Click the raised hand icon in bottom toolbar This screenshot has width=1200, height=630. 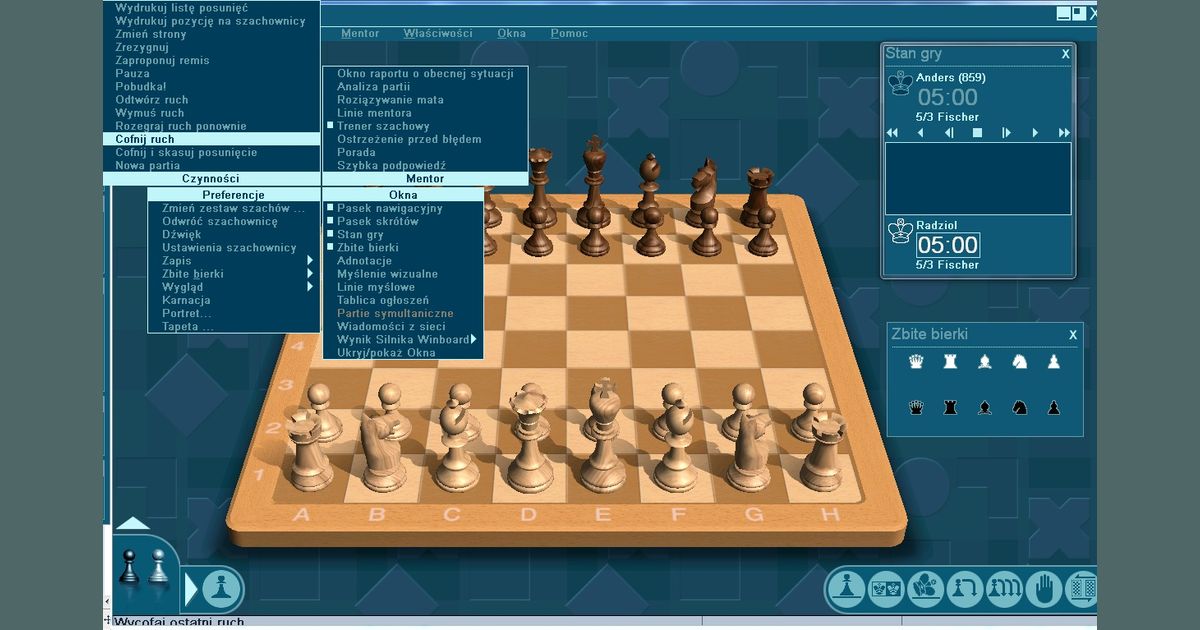click(x=1044, y=587)
